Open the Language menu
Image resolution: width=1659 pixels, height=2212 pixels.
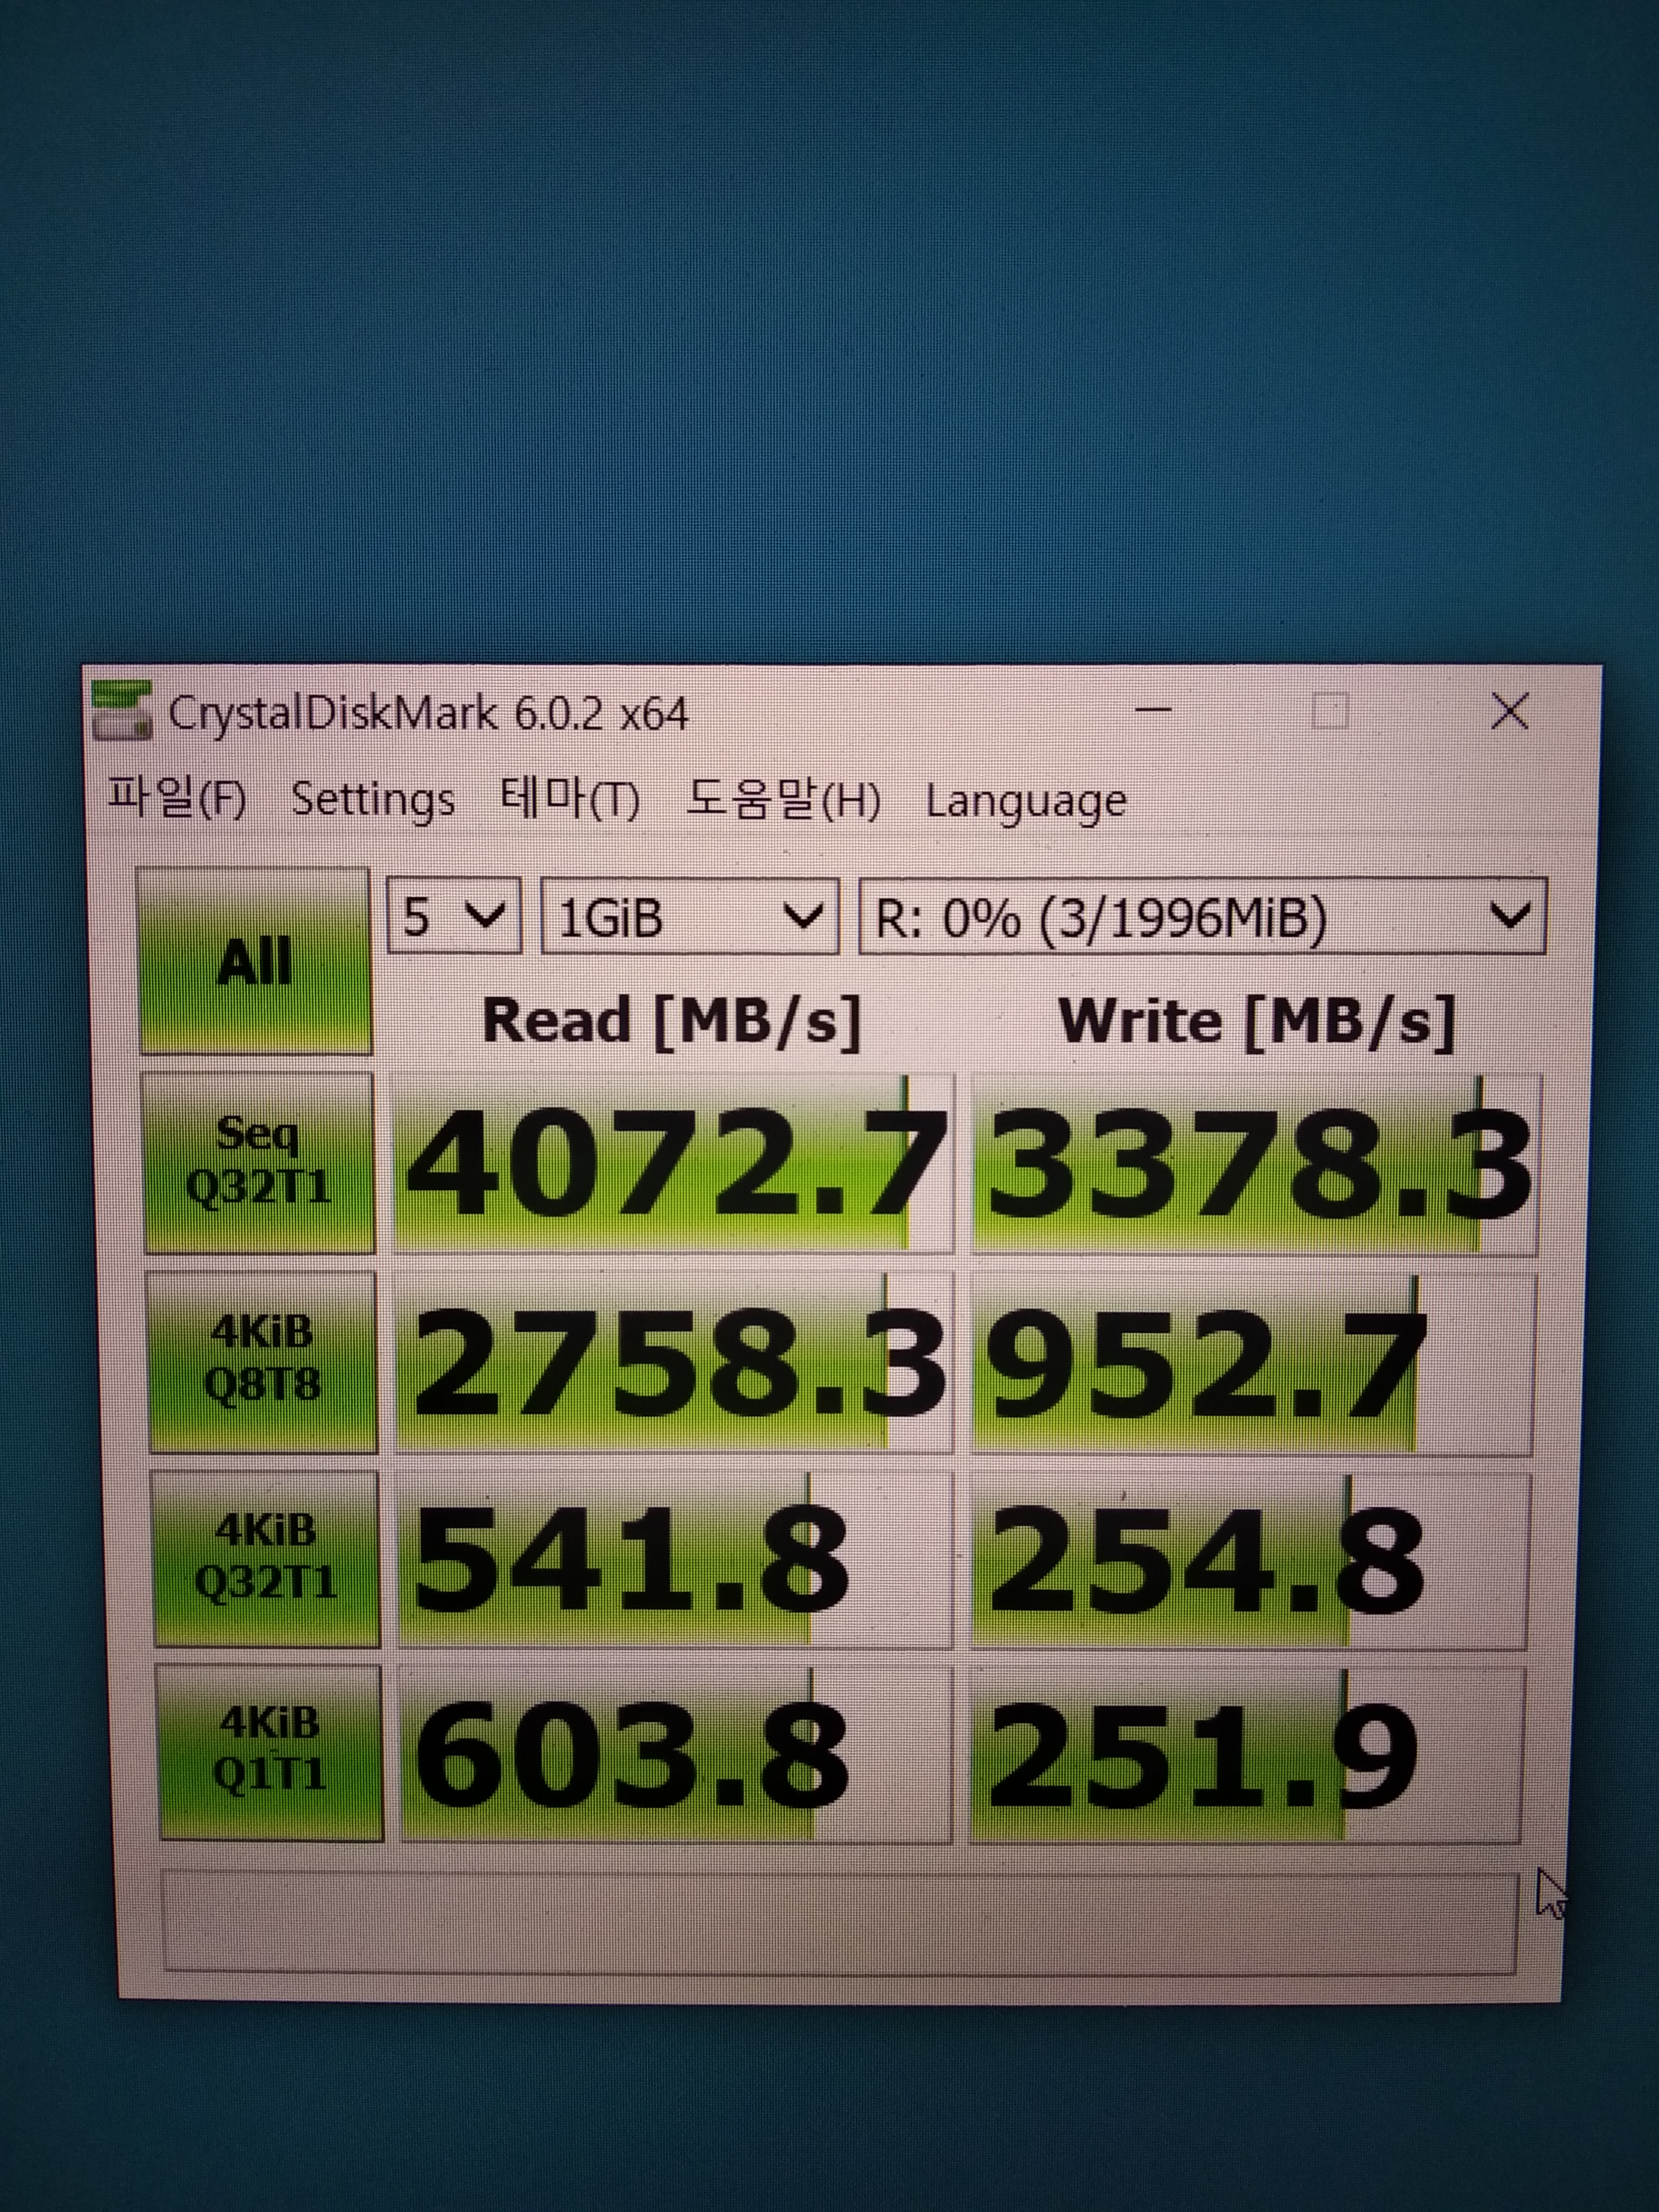(1026, 802)
